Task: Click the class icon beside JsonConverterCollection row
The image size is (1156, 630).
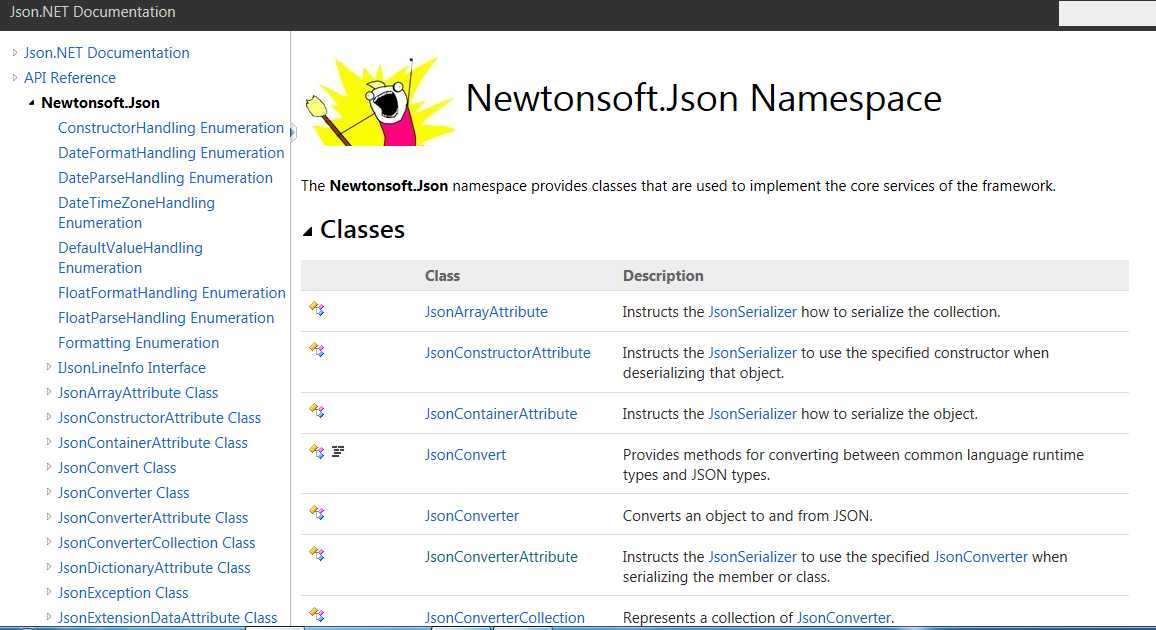Action: pyautogui.click(x=317, y=615)
